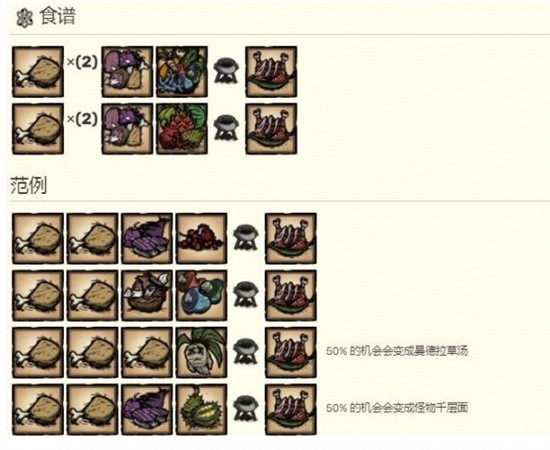
Task: Click the 曼德拉草汤 50% chance note
Action: tap(397, 351)
